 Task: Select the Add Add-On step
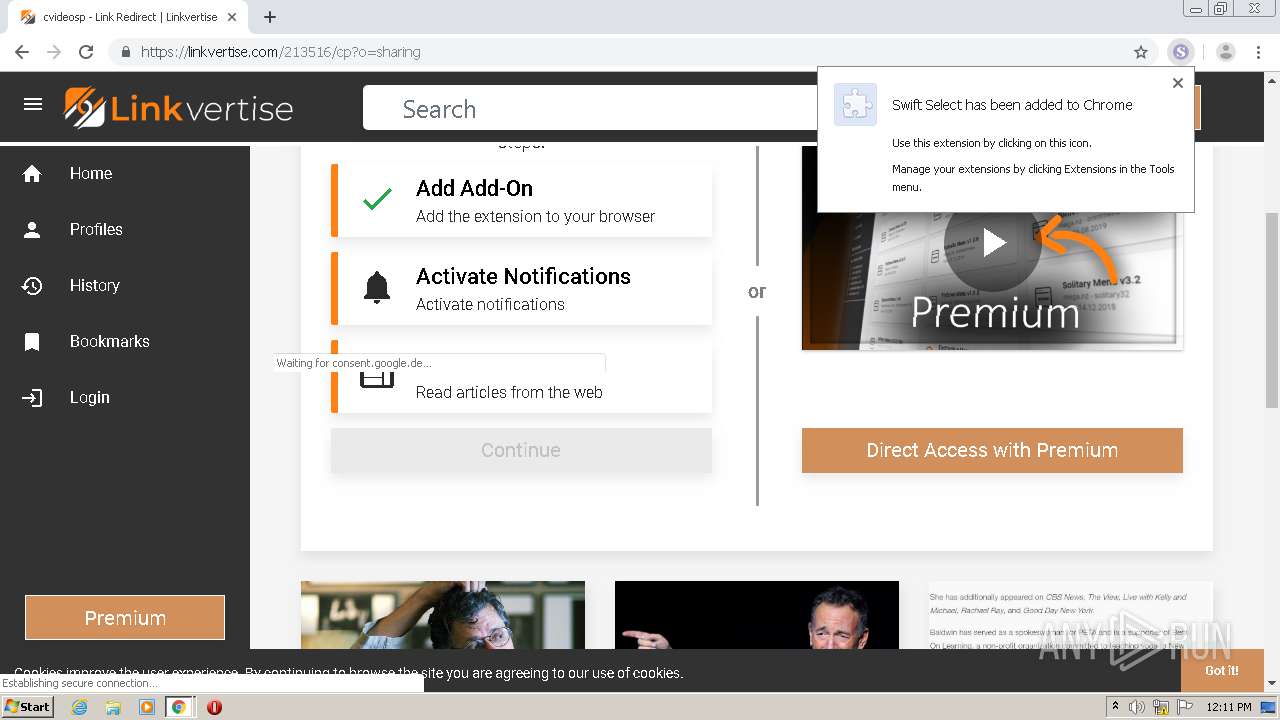[521, 201]
